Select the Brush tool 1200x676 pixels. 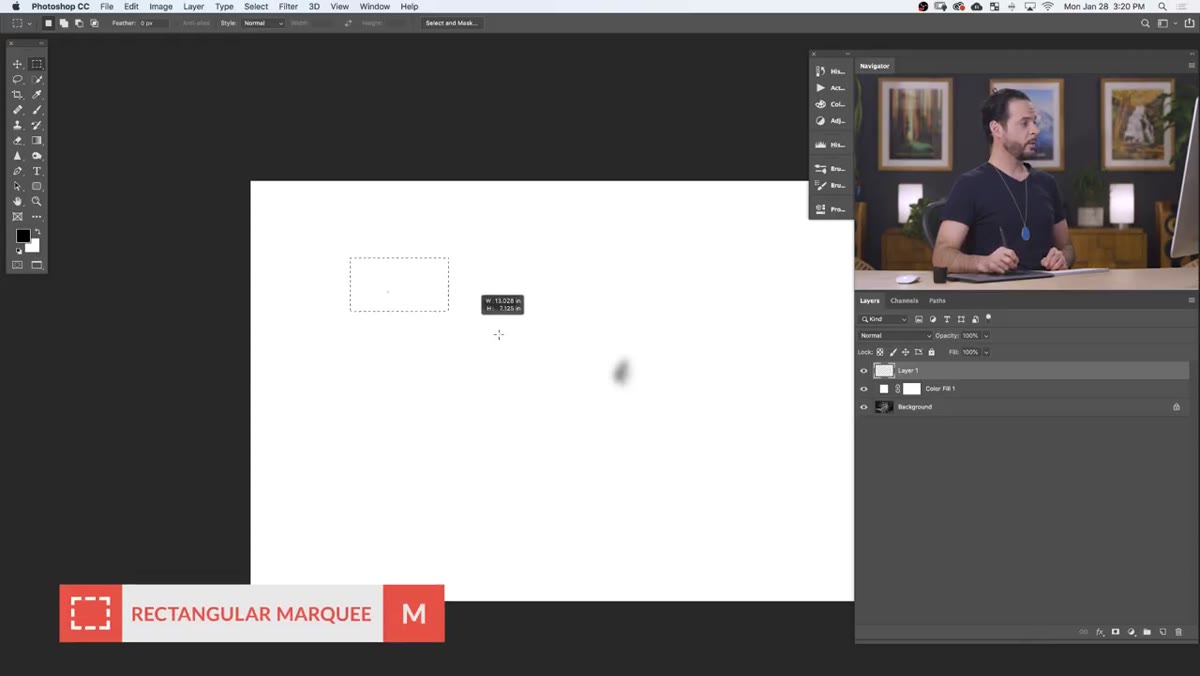[x=37, y=110]
